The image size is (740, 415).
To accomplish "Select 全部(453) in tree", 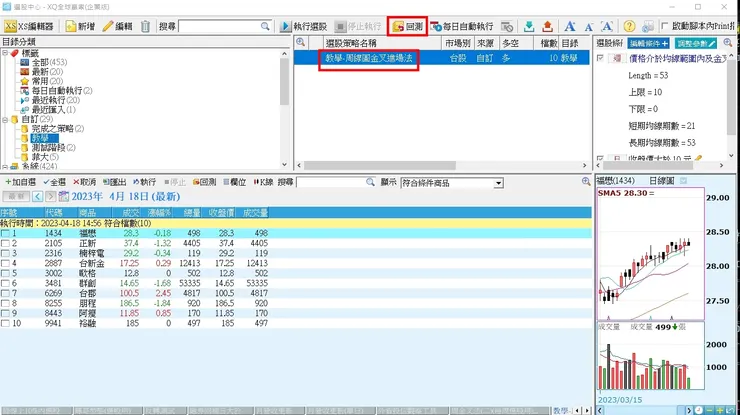I will point(49,62).
